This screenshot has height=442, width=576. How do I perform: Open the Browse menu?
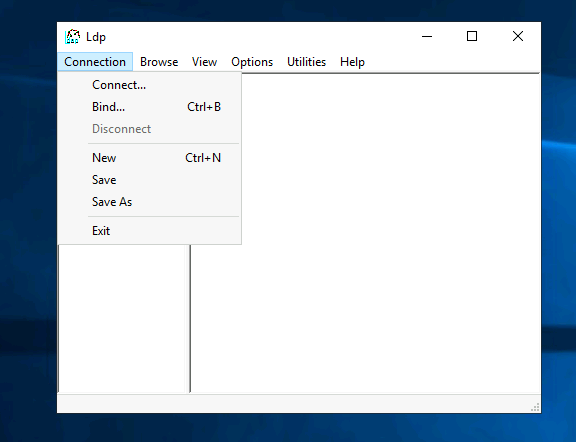[x=159, y=62]
